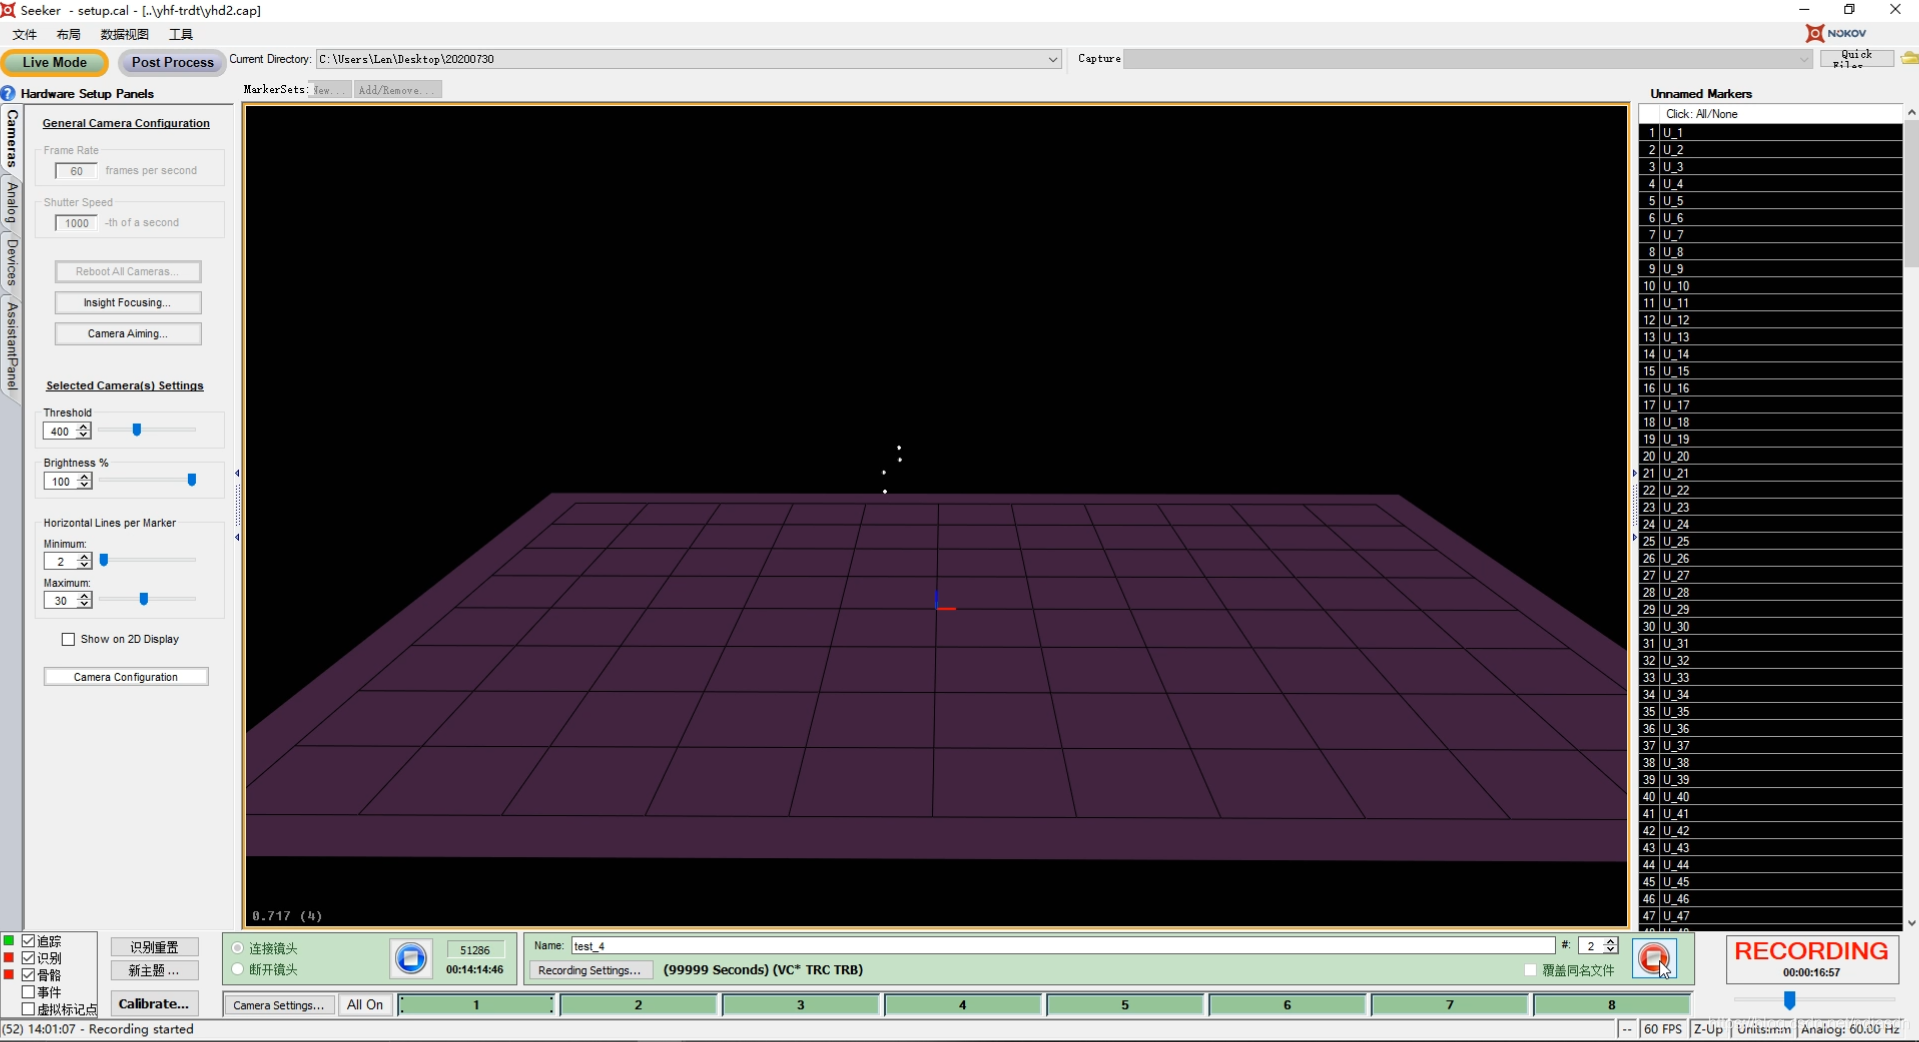The height and width of the screenshot is (1042, 1919).
Task: Decrease the Maximum lines spinner
Action: pos(84,604)
